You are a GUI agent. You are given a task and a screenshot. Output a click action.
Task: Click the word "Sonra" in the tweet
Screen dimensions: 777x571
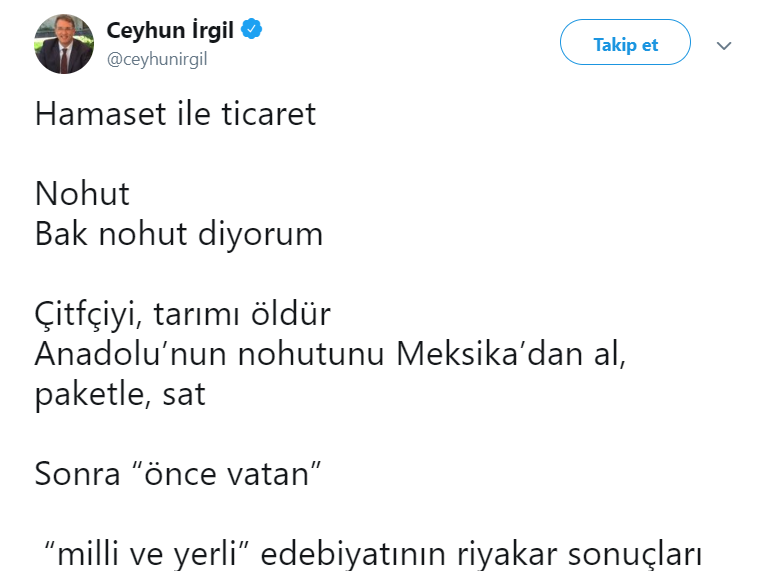pyautogui.click(x=76, y=473)
